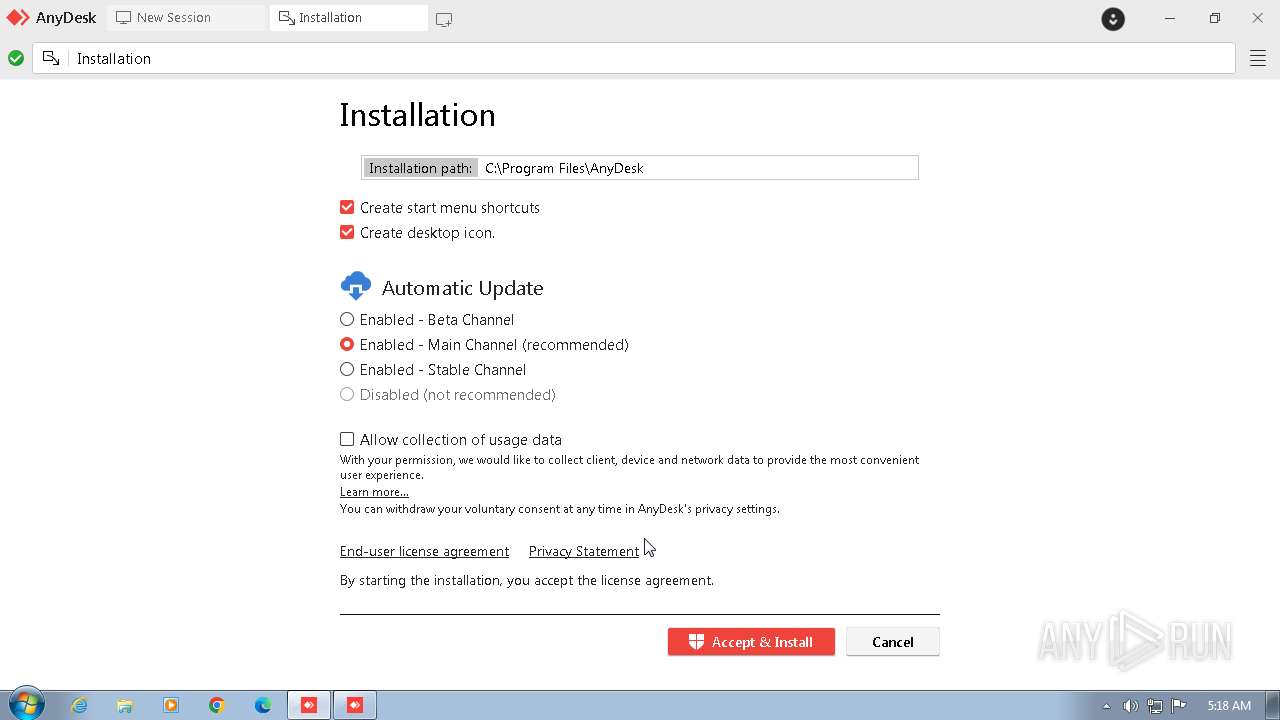Open the media player taskbar icon
The width and height of the screenshot is (1280, 720).
point(171,705)
